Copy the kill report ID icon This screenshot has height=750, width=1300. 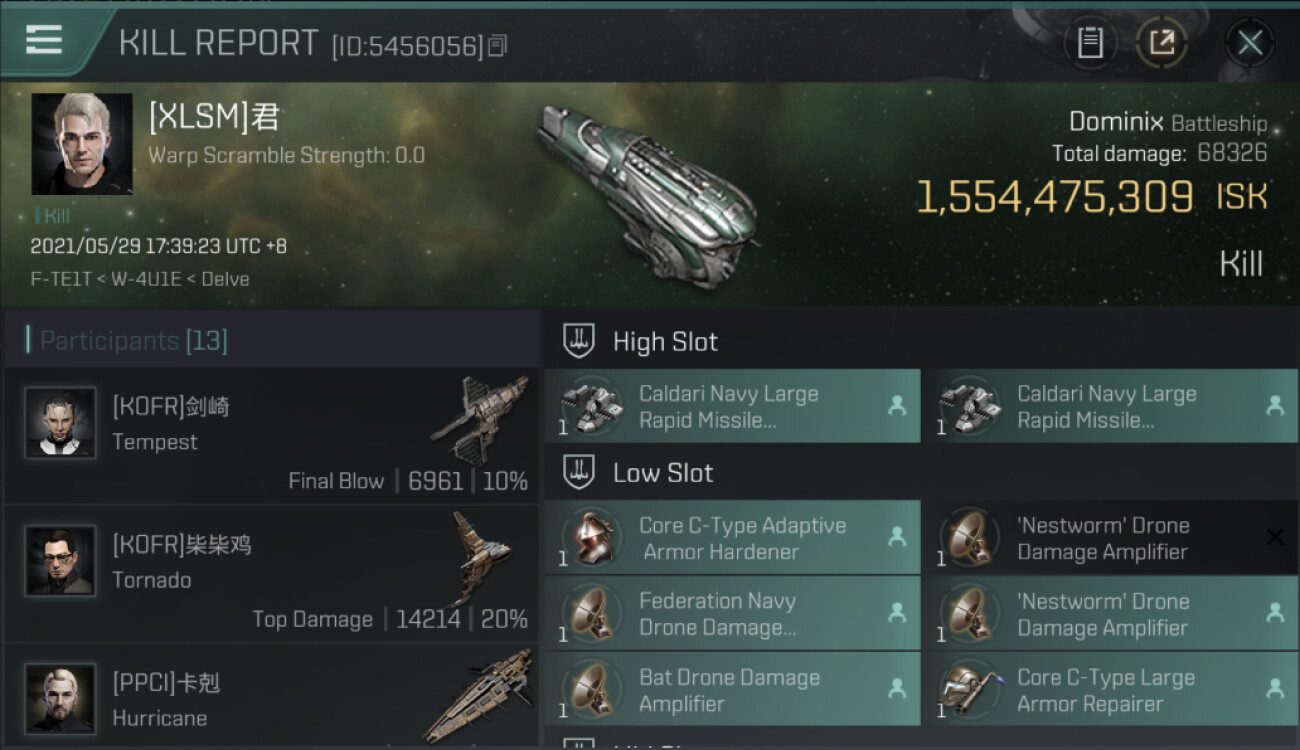(498, 45)
